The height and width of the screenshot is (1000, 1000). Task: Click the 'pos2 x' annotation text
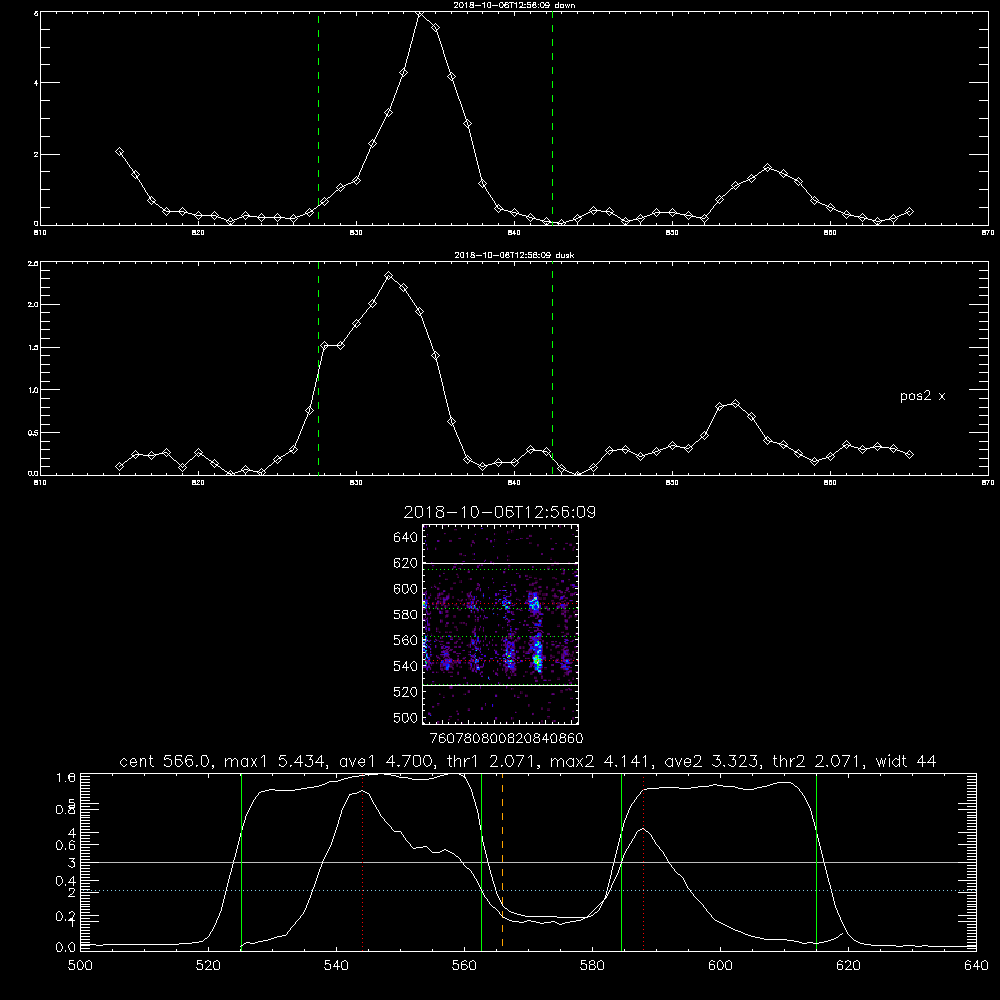922,396
